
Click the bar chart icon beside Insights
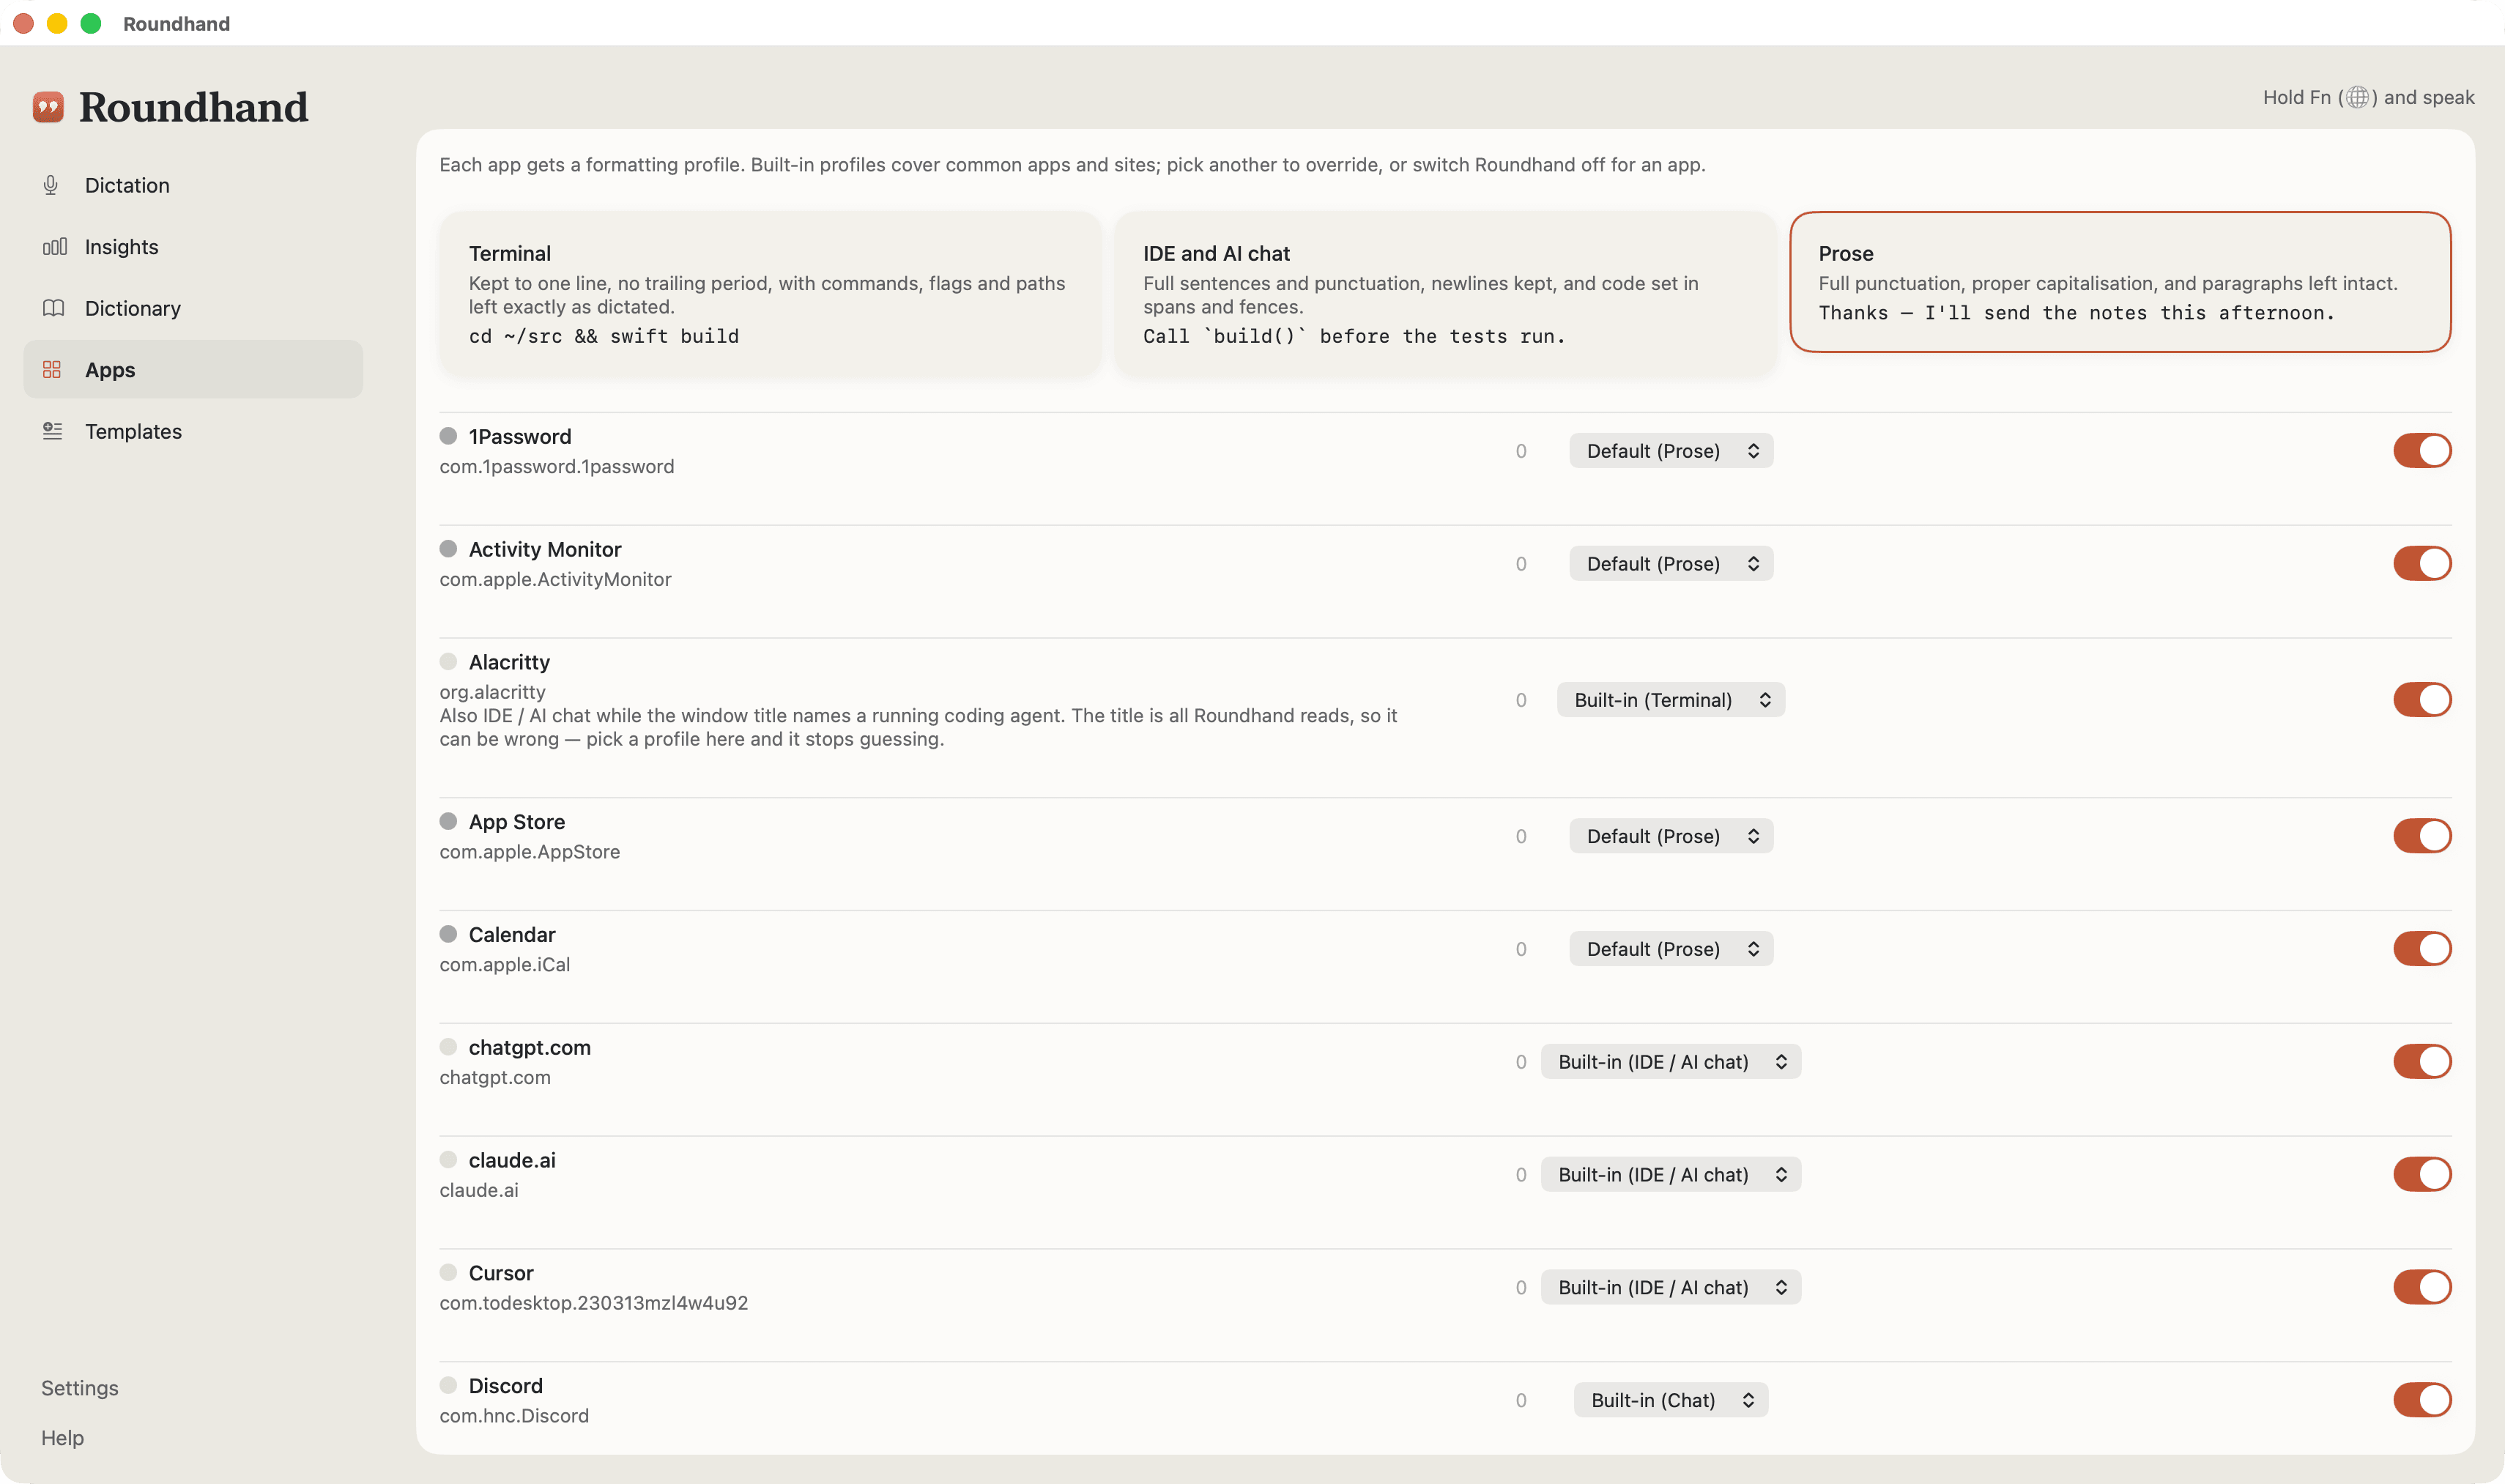tap(54, 247)
